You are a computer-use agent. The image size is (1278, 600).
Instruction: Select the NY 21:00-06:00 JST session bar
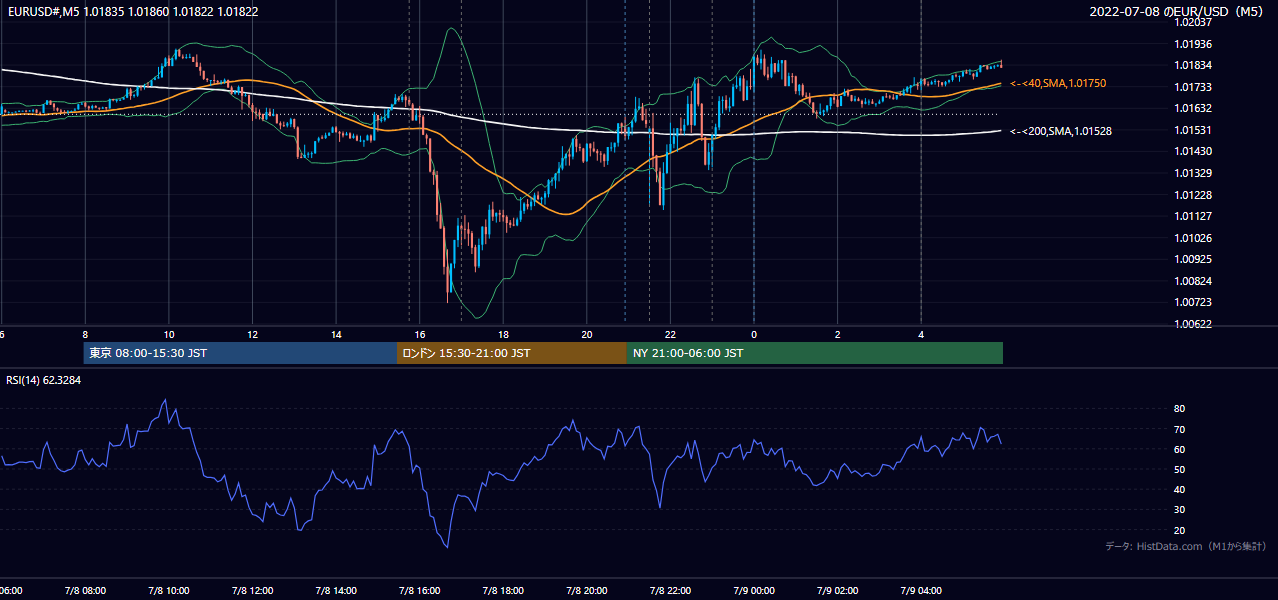pos(815,353)
